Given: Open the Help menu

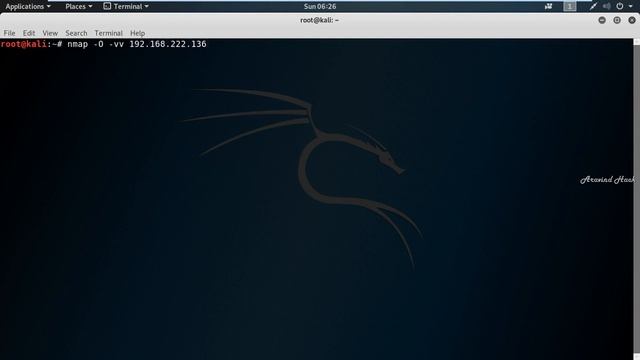Looking at the screenshot, I should [138, 33].
